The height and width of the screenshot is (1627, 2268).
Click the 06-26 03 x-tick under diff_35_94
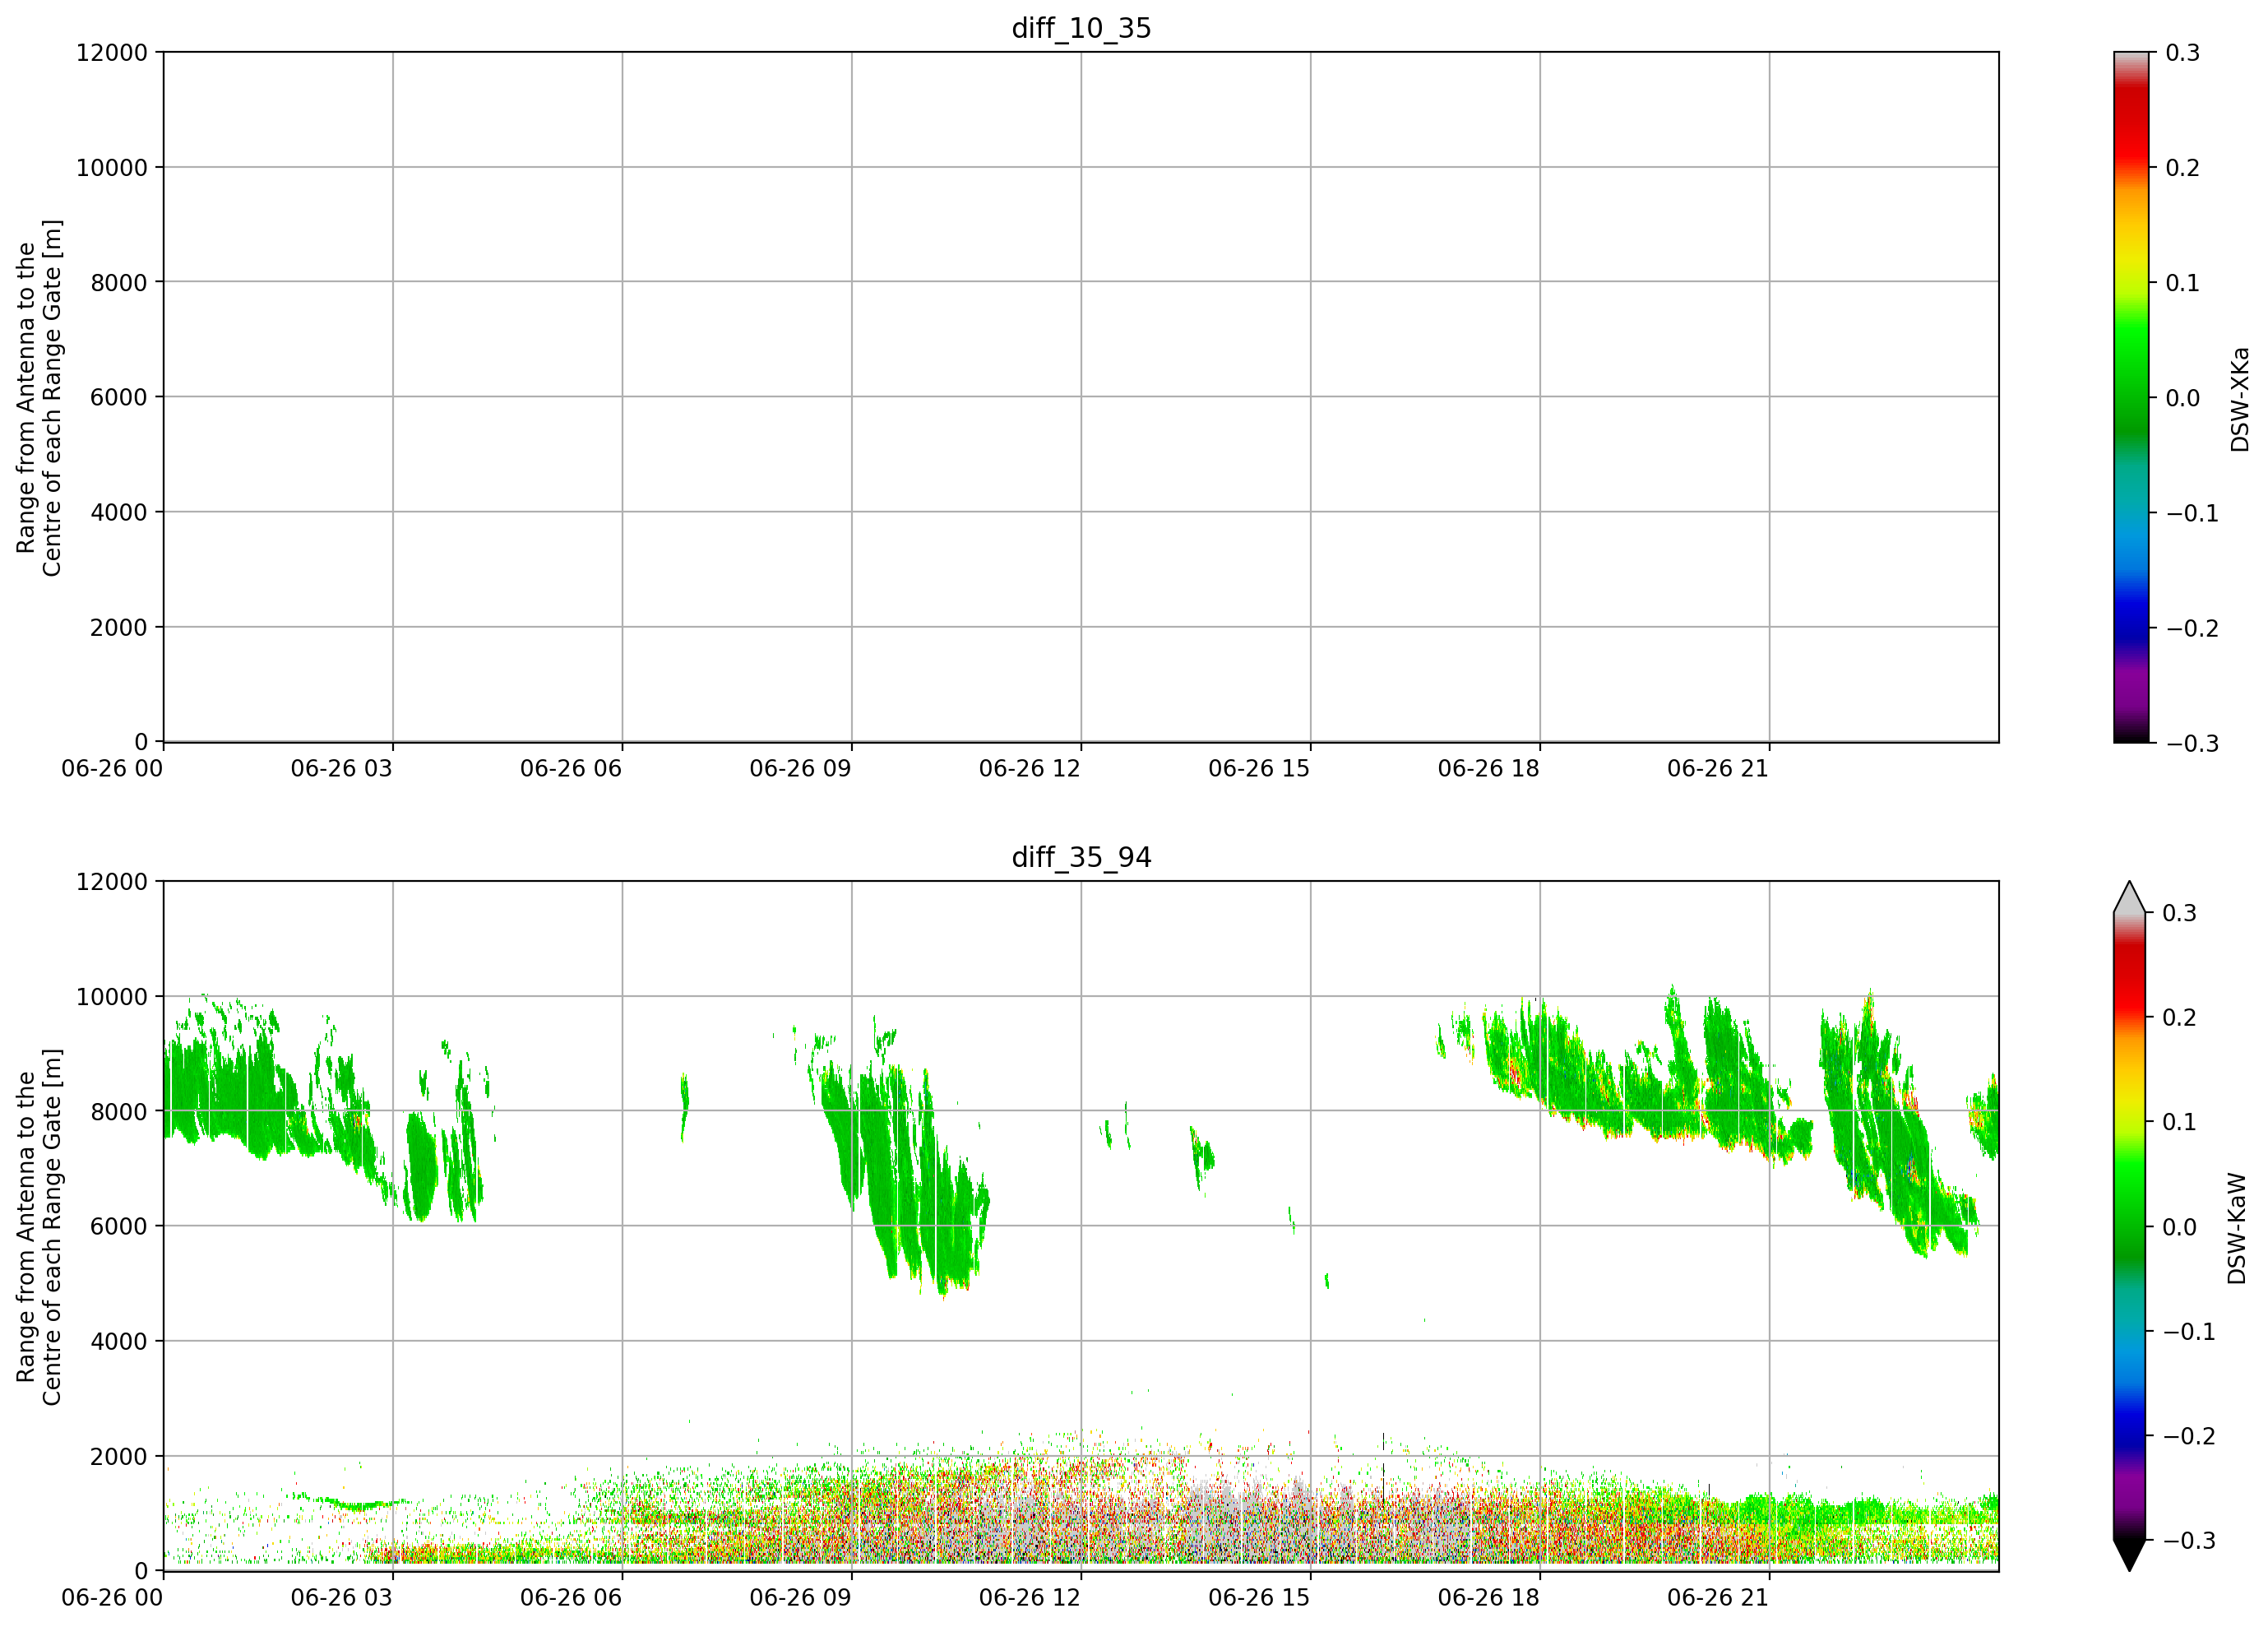point(341,1597)
